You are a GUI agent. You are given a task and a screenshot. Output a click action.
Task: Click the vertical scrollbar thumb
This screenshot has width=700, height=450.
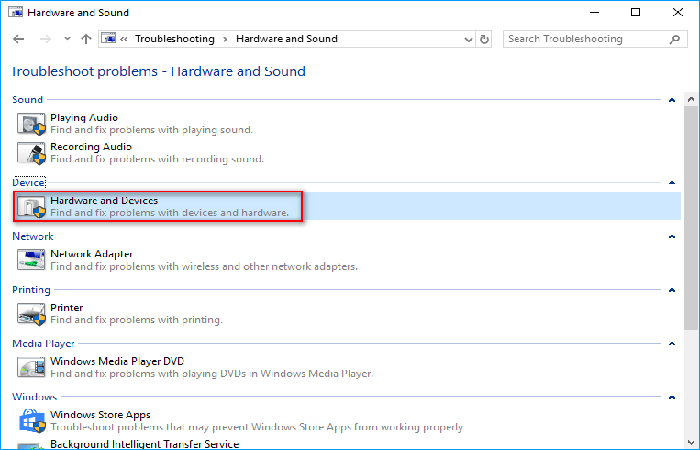[x=691, y=218]
